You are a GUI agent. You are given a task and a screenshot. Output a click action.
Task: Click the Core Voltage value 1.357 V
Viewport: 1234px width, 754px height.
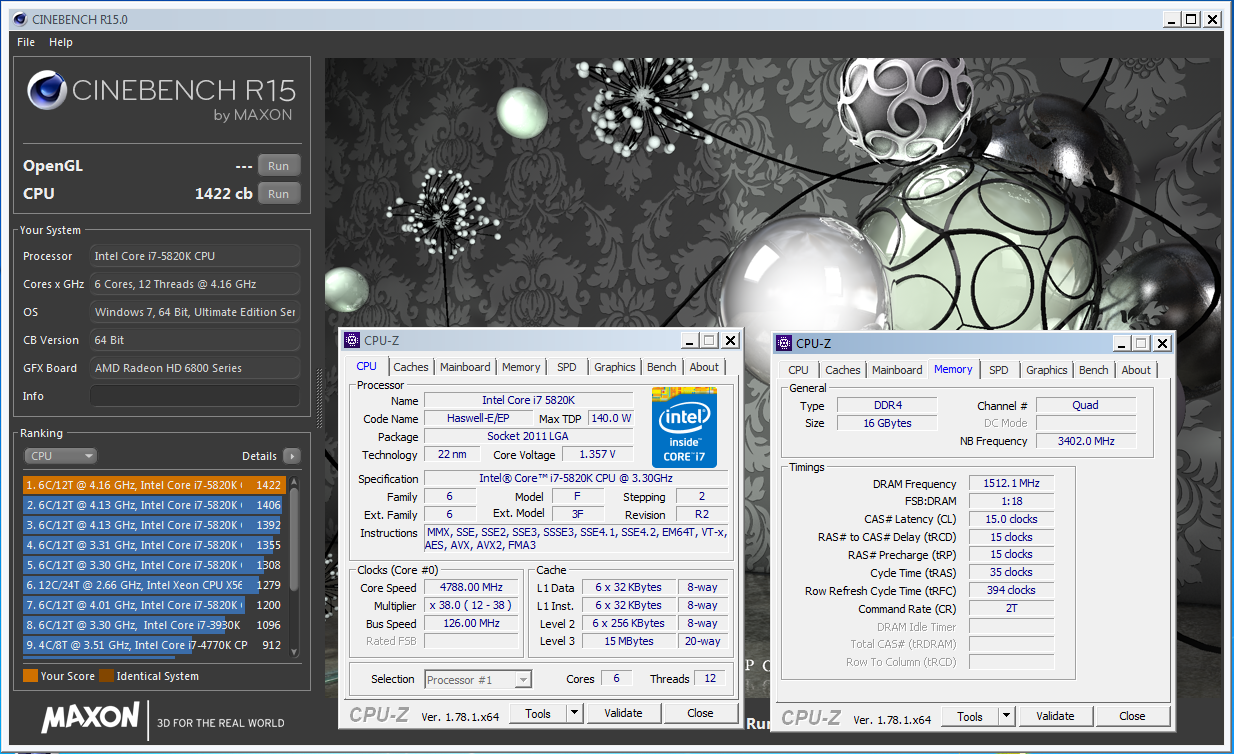click(x=598, y=455)
